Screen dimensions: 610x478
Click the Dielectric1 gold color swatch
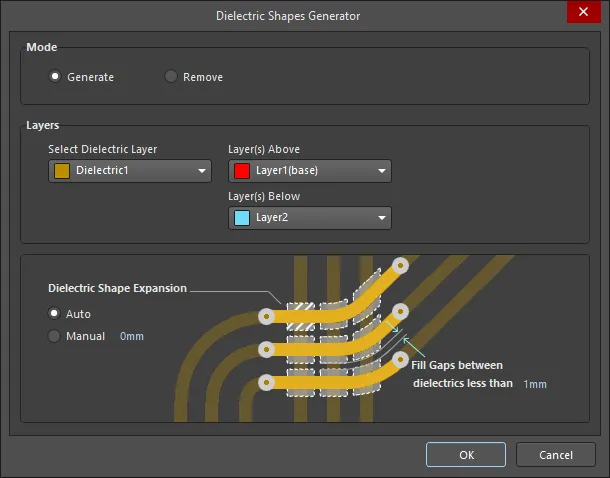(x=62, y=171)
